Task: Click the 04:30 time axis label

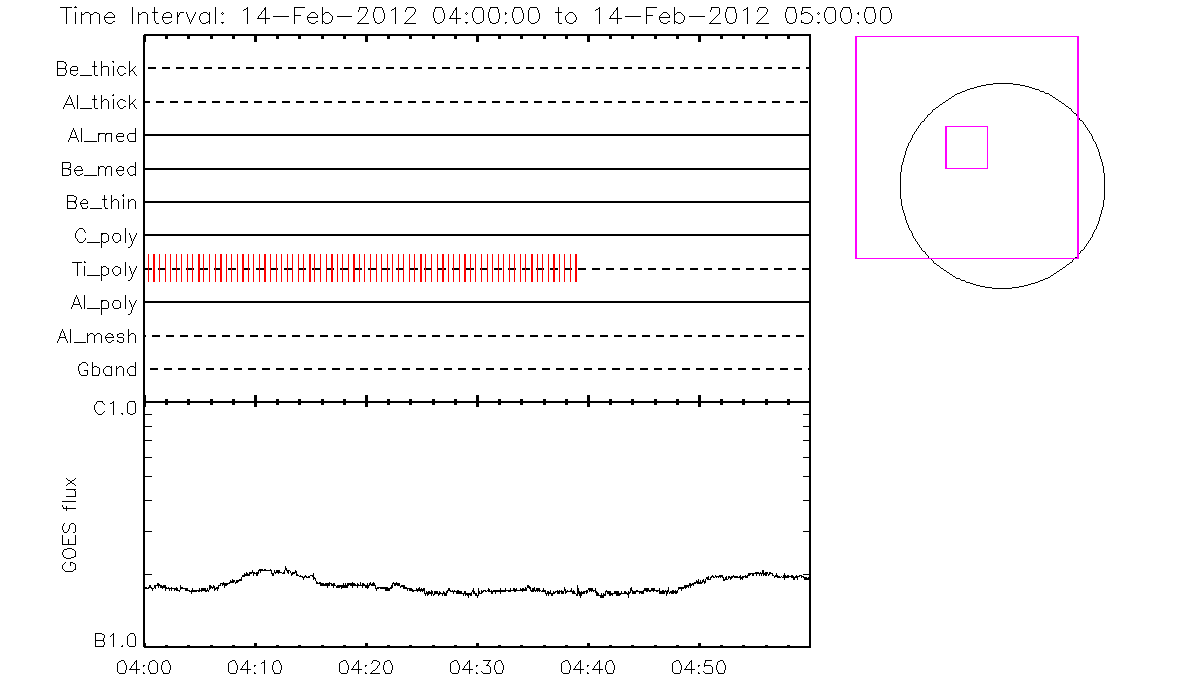Action: (x=477, y=666)
